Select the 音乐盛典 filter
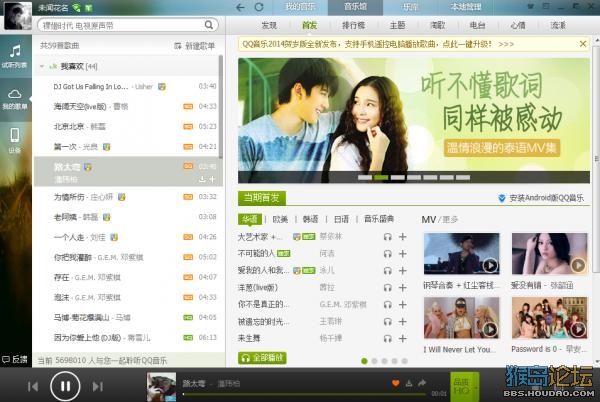600x402 pixels. tap(378, 219)
